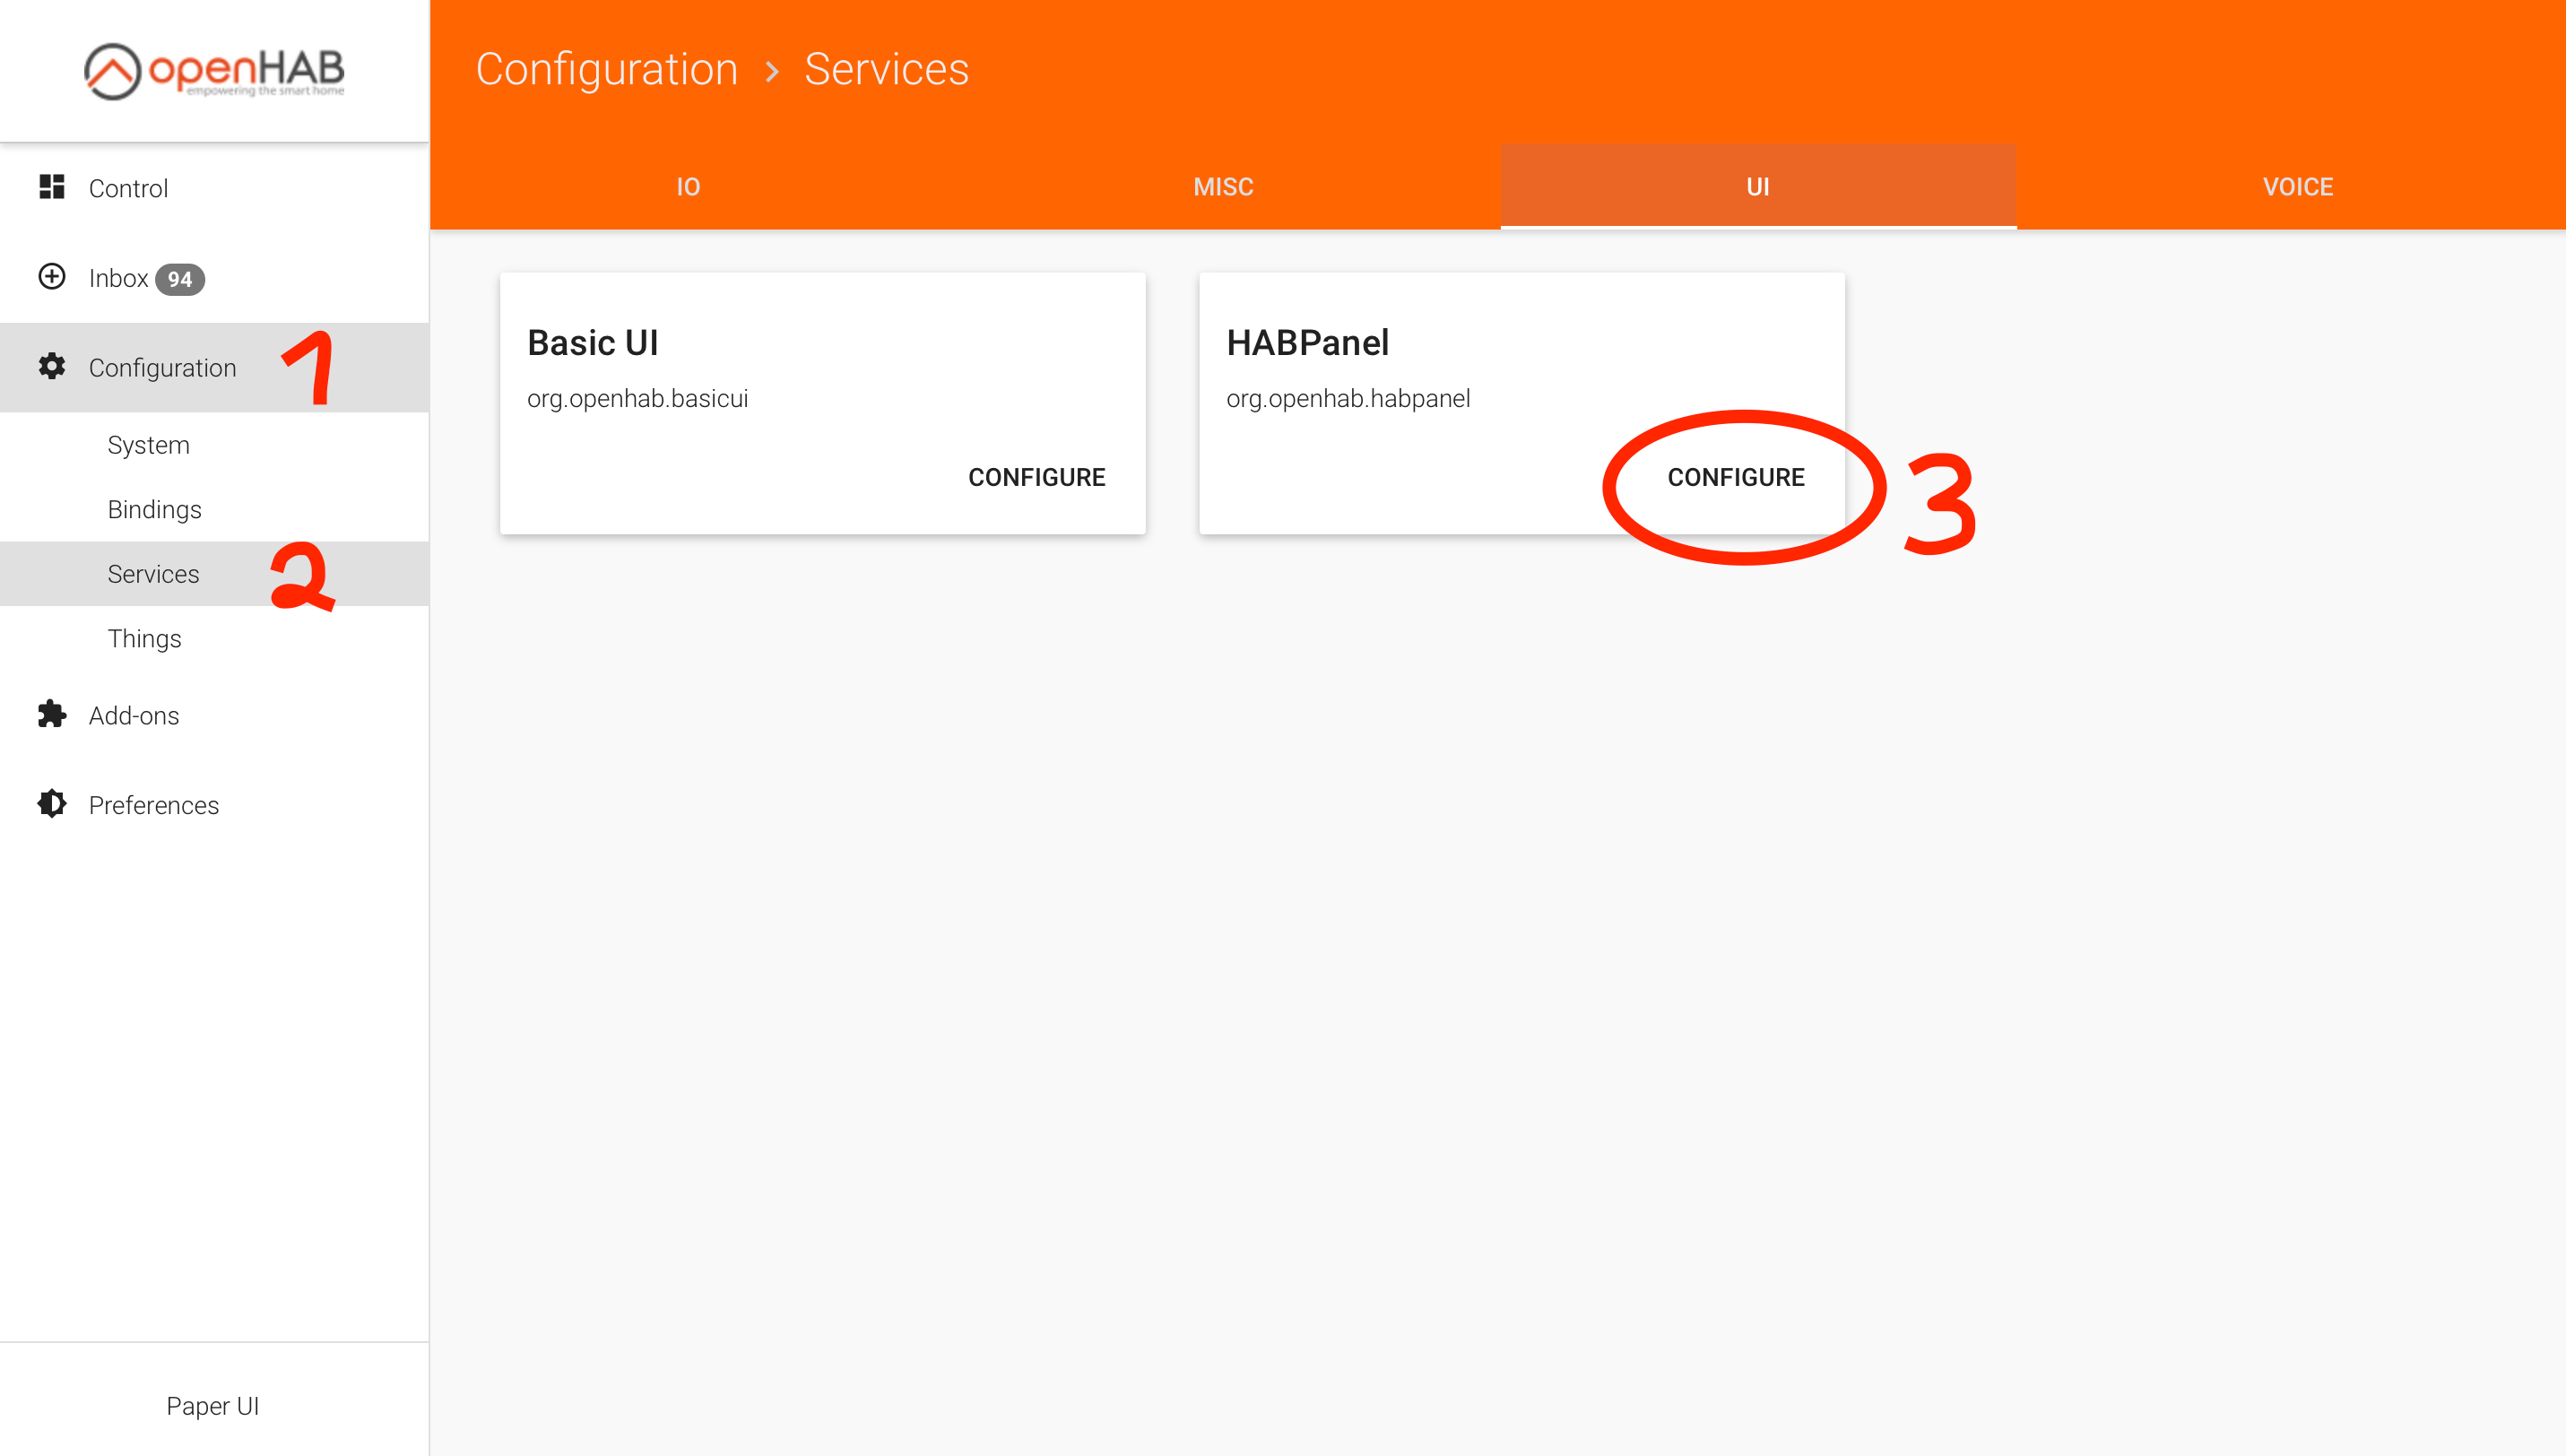Click the openHAB logo
2566x1456 pixels.
tap(214, 70)
